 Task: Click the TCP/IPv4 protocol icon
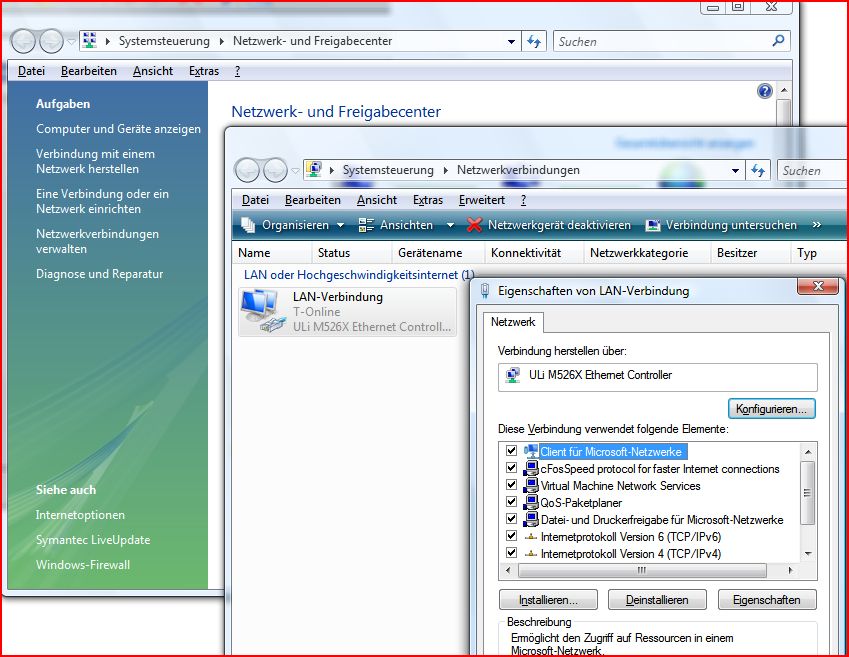click(531, 554)
